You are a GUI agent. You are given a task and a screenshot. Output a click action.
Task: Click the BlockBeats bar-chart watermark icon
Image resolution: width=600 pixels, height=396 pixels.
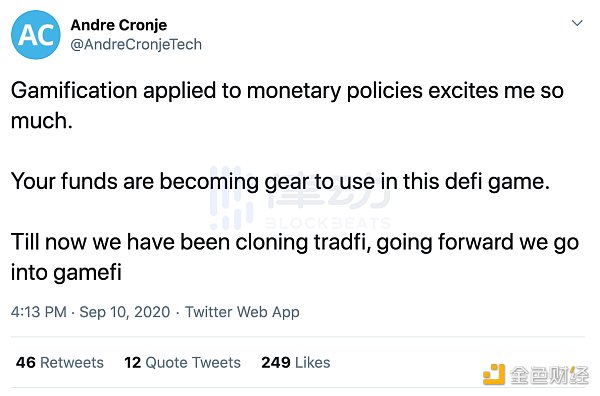click(231, 197)
